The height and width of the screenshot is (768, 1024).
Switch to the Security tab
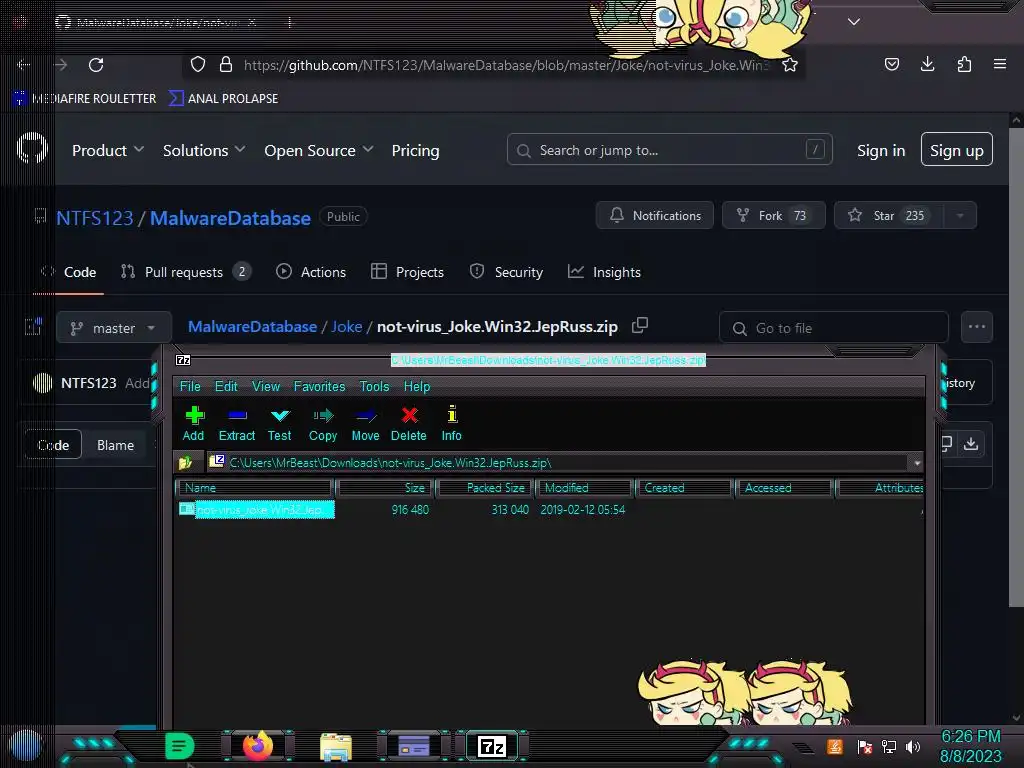[x=506, y=272]
